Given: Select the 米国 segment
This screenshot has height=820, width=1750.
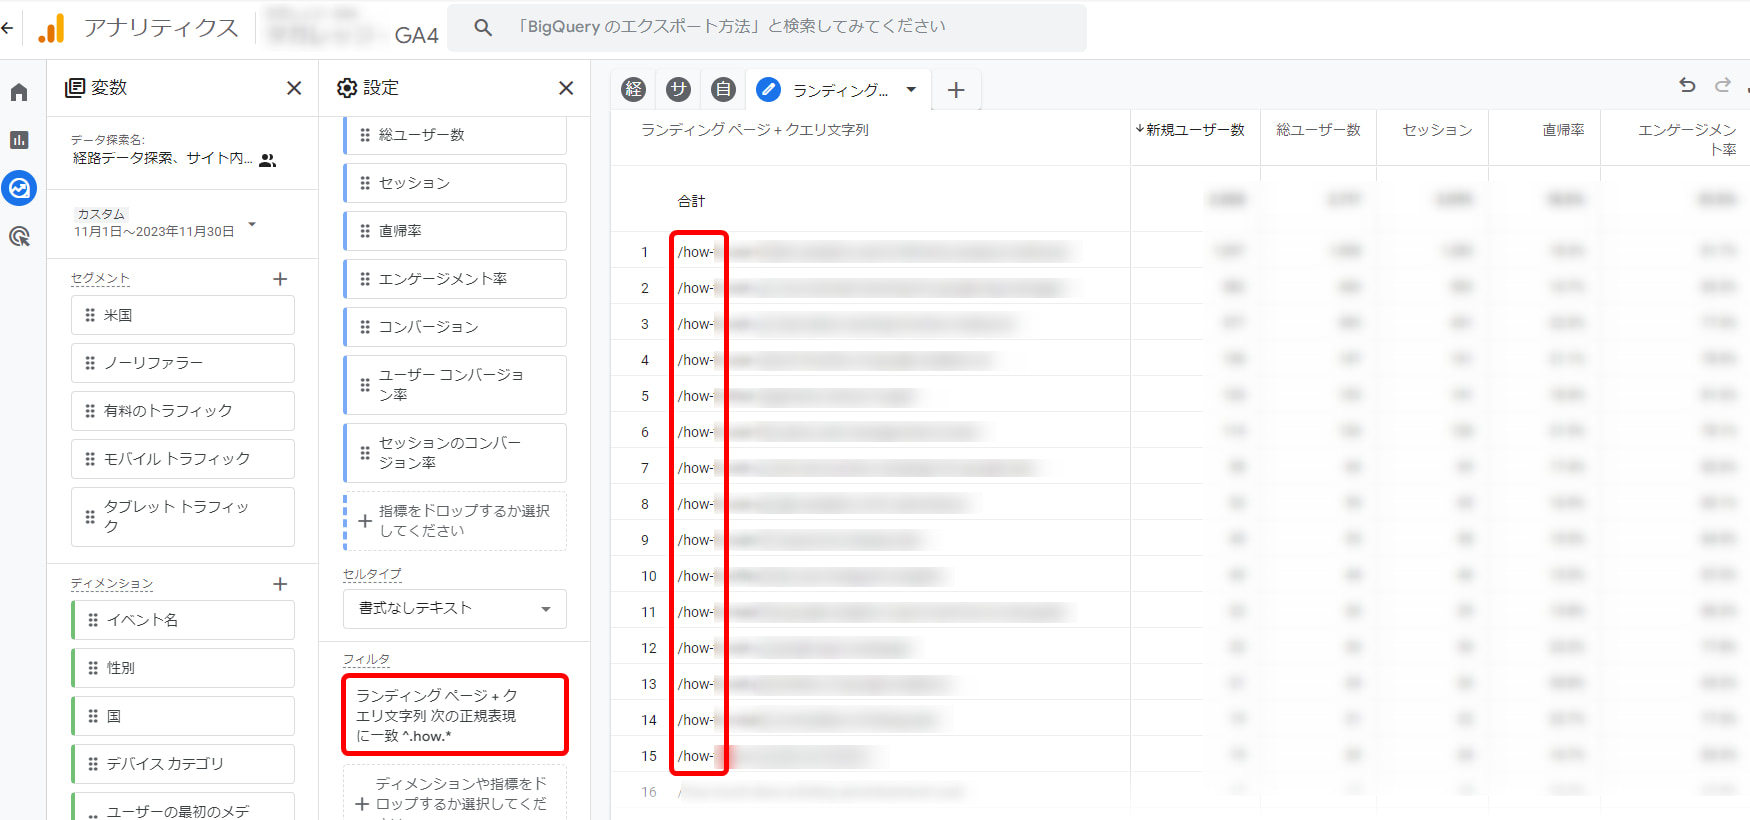Looking at the screenshot, I should tap(183, 315).
